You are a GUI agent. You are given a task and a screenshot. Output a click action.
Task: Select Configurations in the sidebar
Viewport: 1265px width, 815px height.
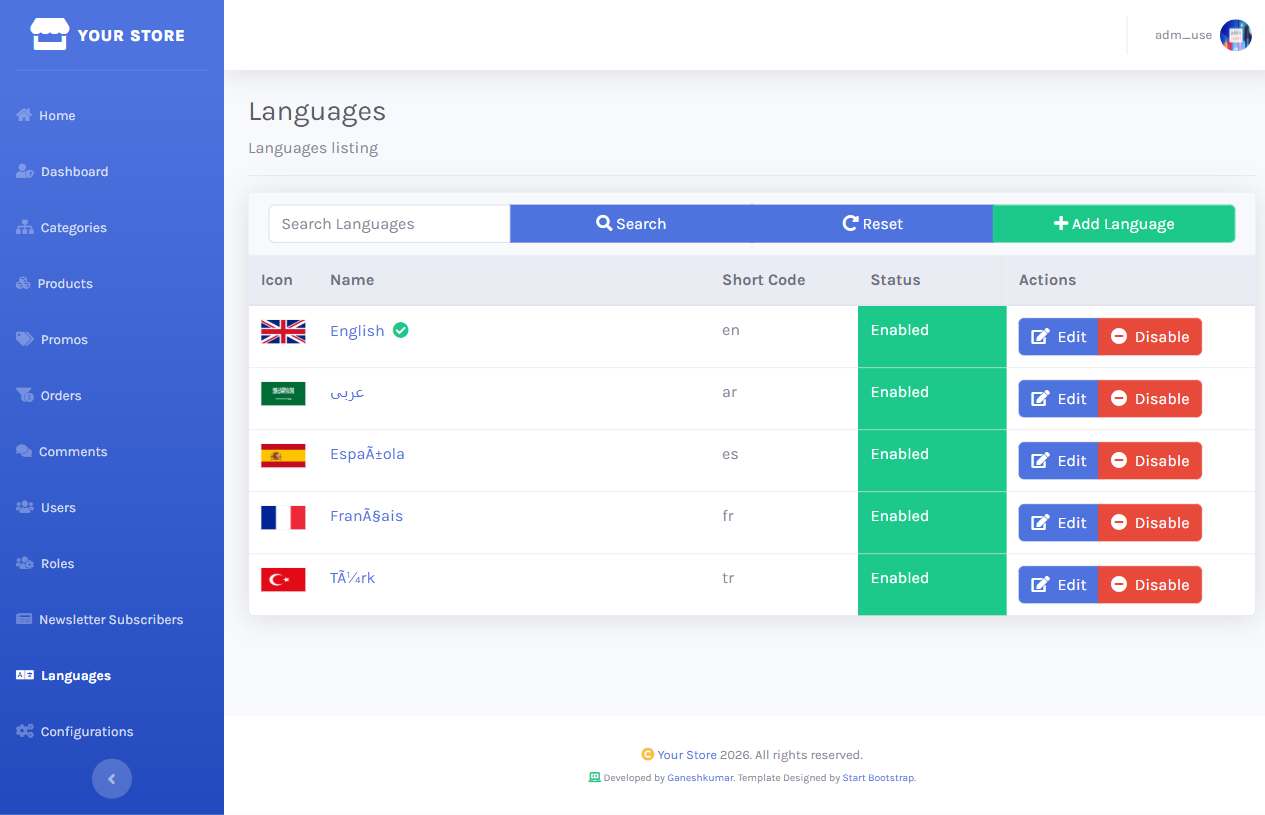(112, 731)
